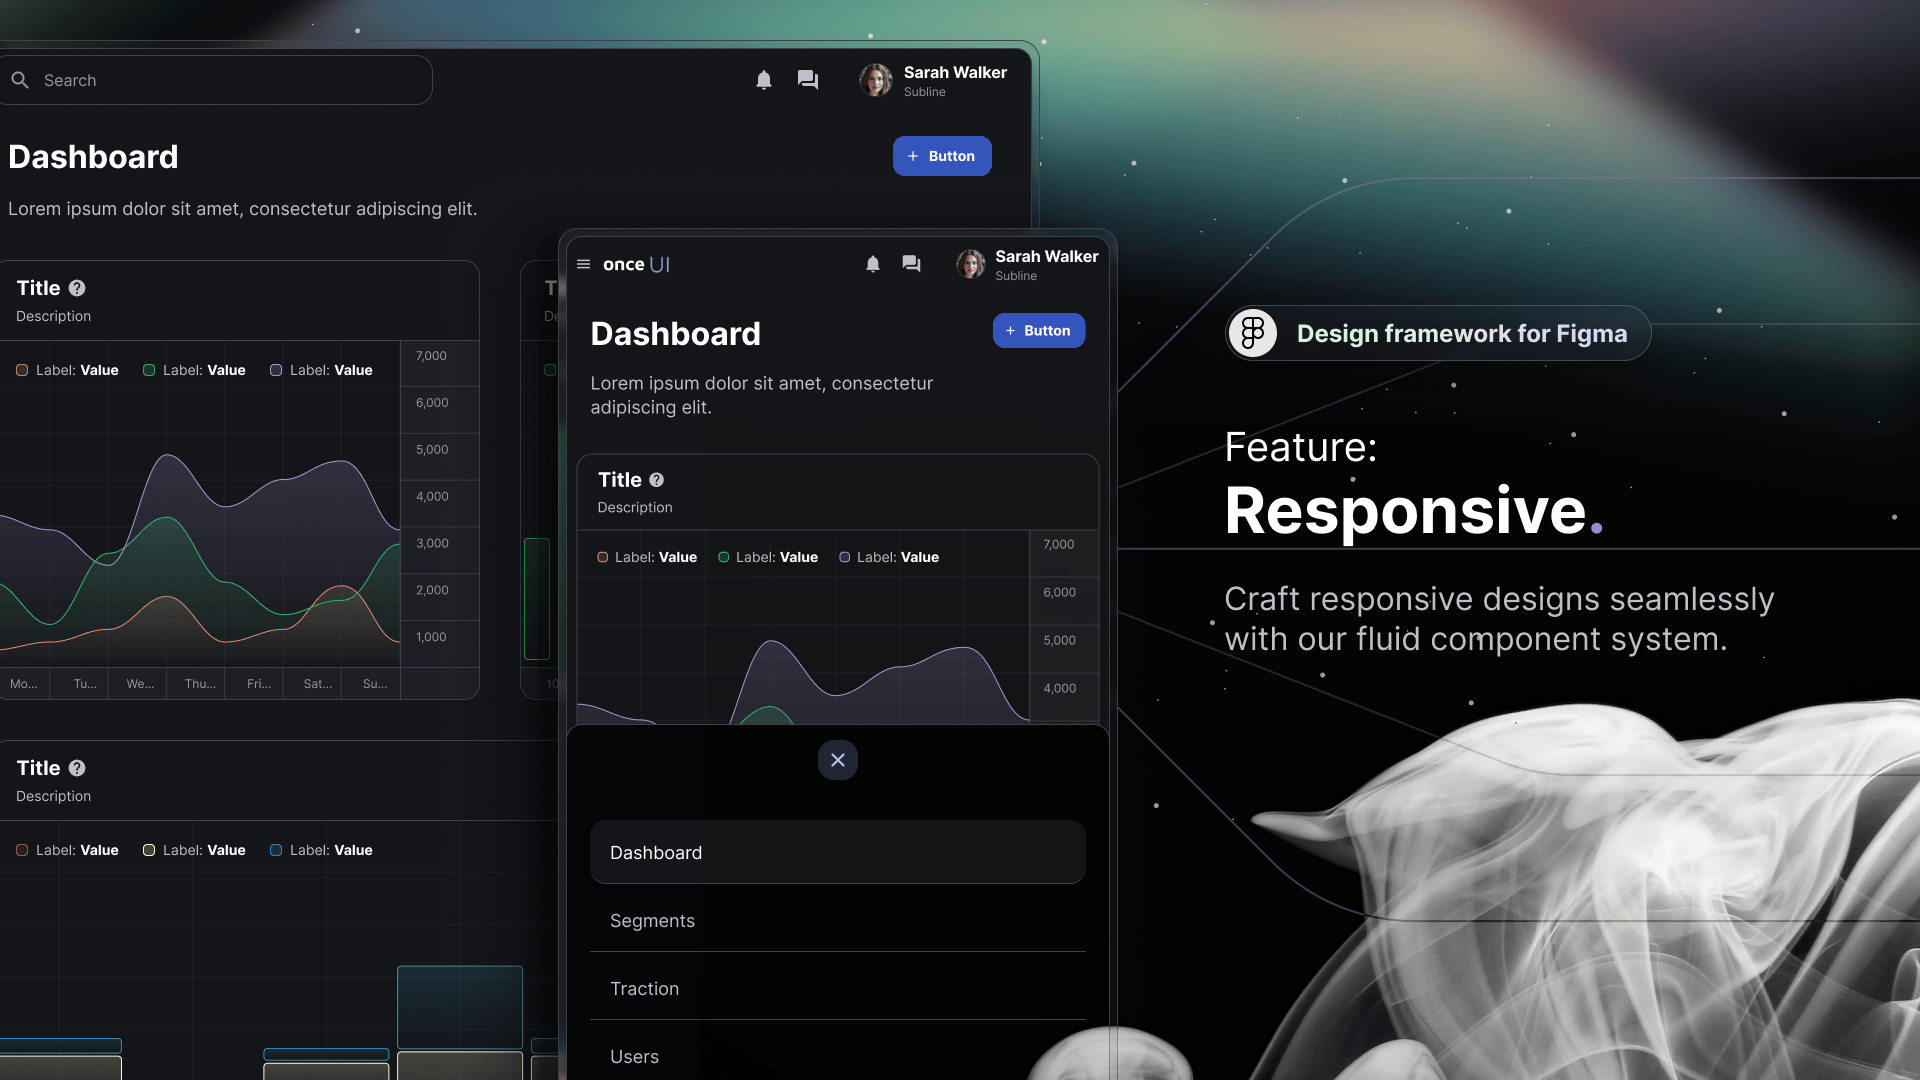1920x1080 pixels.
Task: Click the Sarah Walker name in desktop header
Action: point(955,72)
